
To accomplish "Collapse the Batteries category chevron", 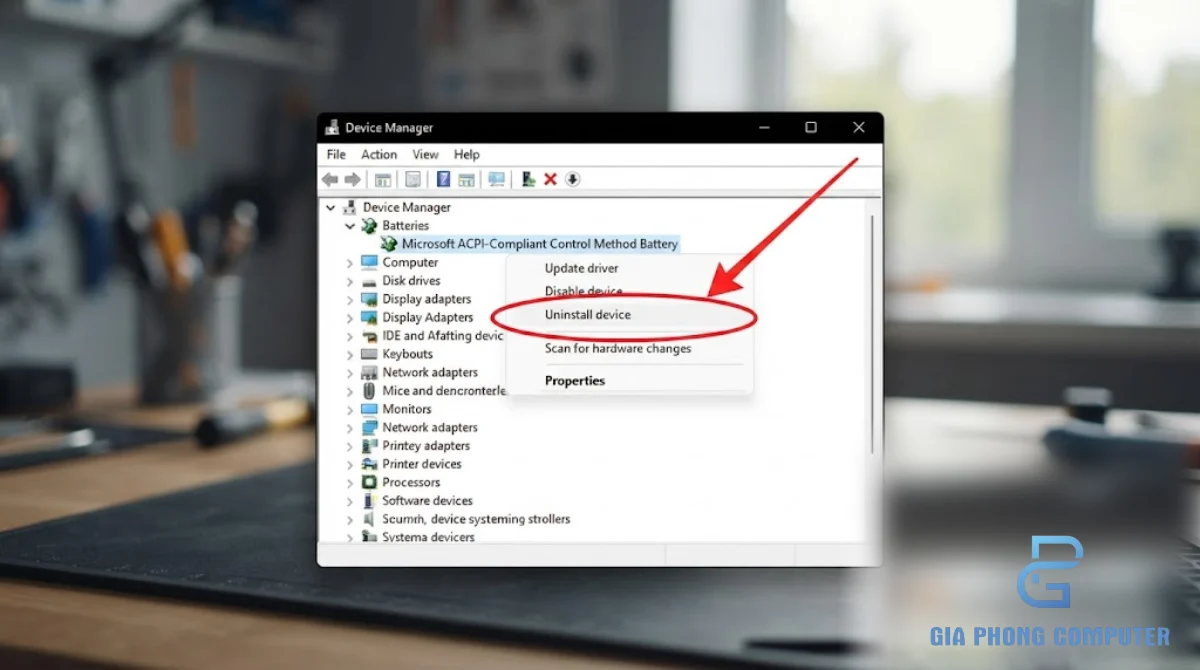I will point(350,226).
